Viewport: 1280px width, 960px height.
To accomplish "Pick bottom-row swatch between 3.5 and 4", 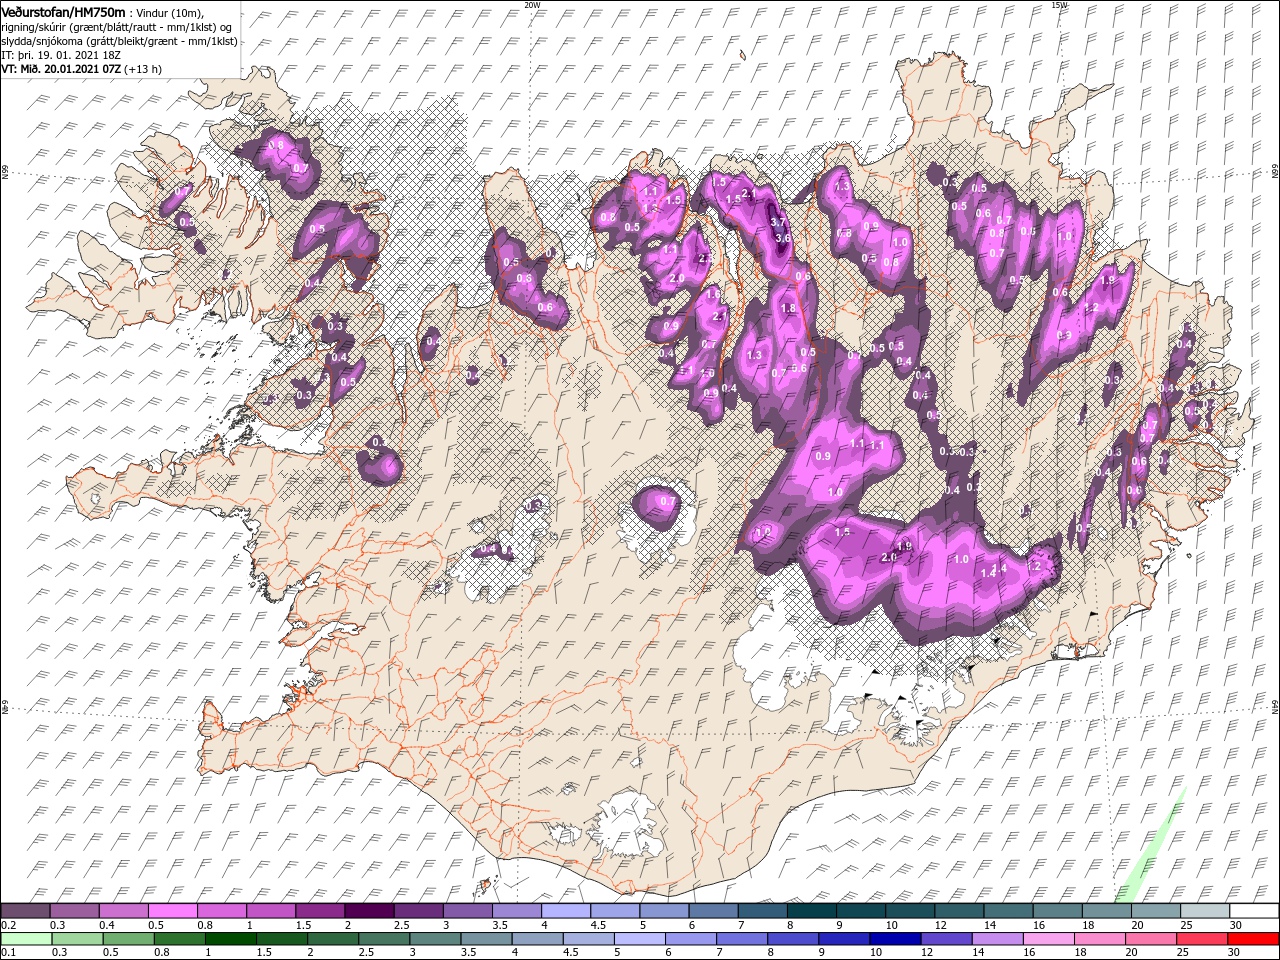I will [x=486, y=938].
